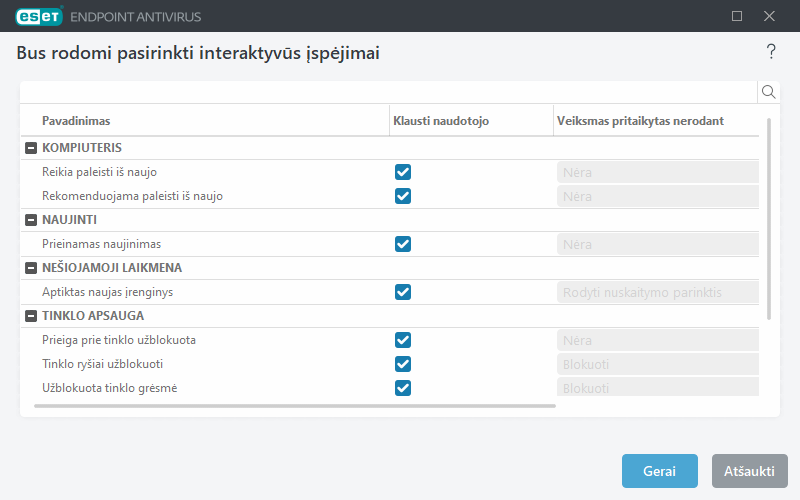Click the TINKLO APSAUGA group label
The width and height of the screenshot is (800, 500).
pyautogui.click(x=93, y=316)
